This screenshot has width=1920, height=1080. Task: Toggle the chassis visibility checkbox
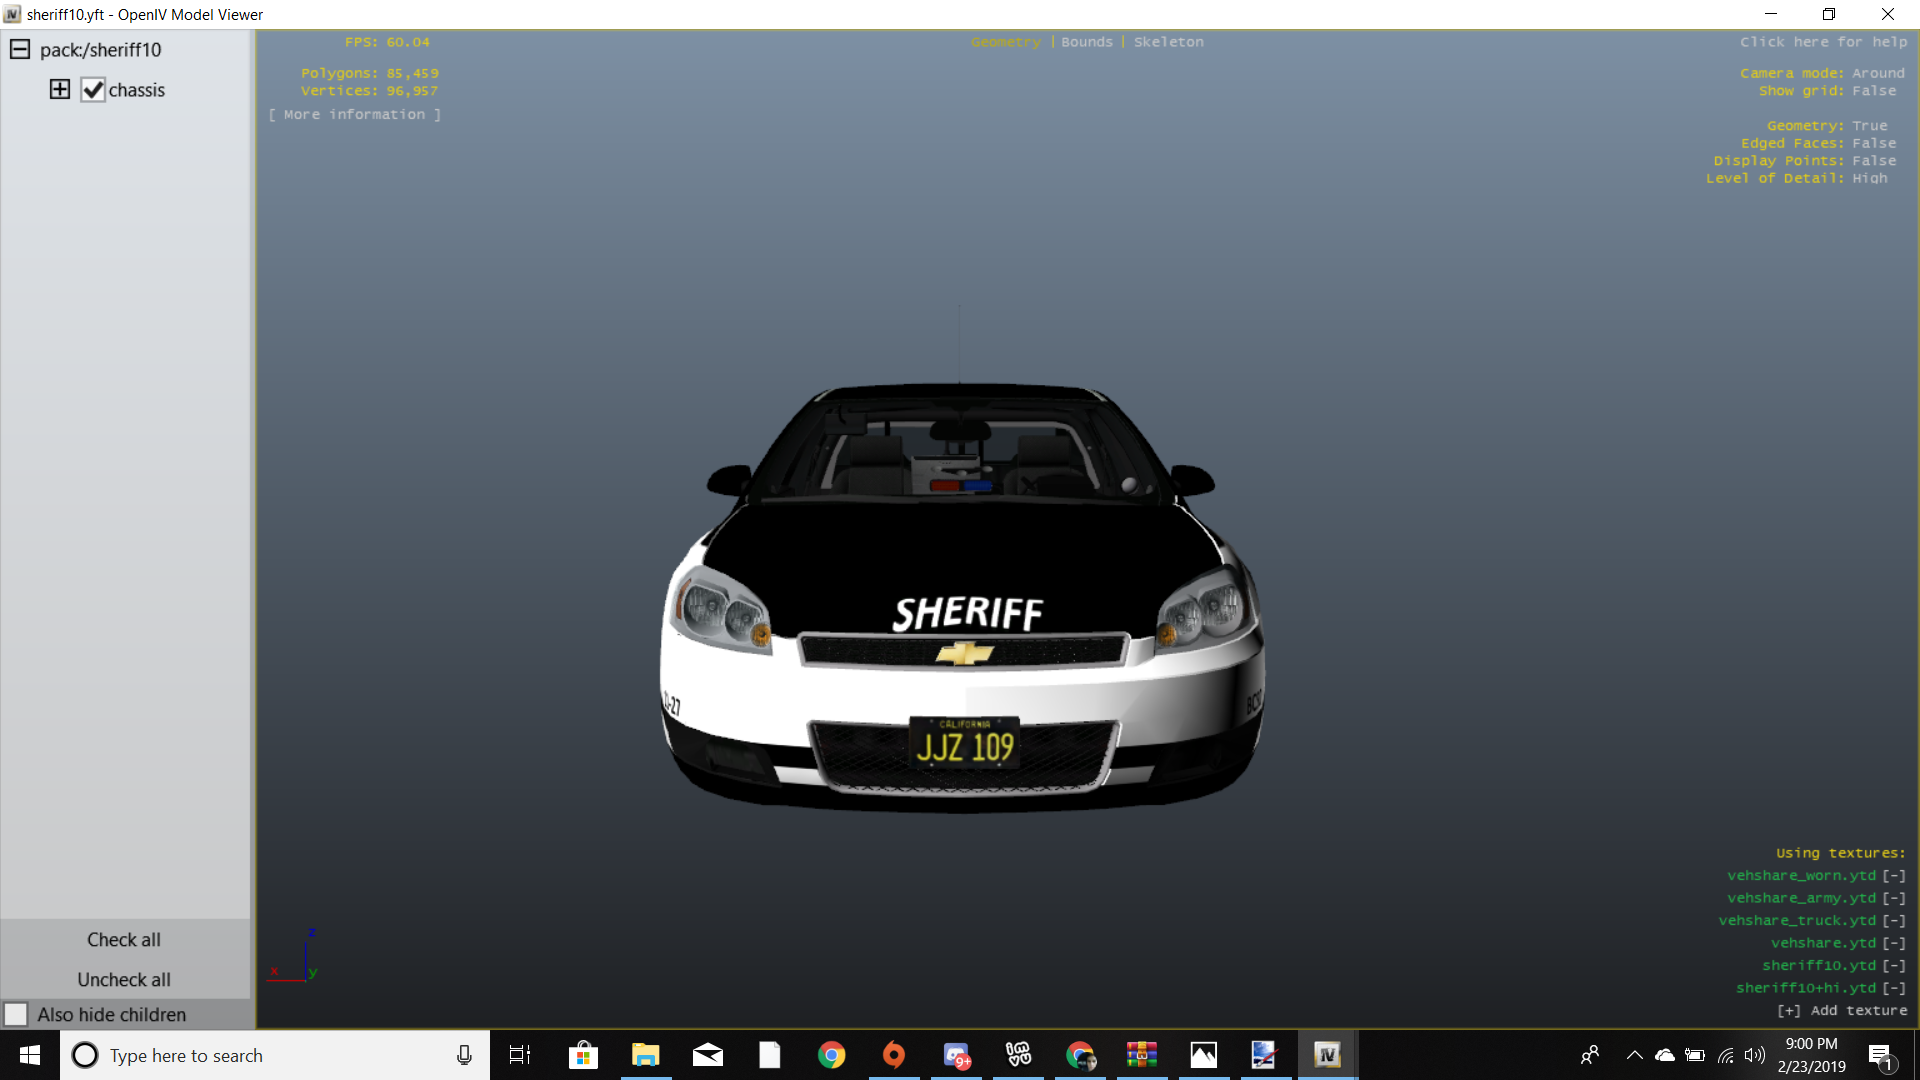tap(93, 90)
